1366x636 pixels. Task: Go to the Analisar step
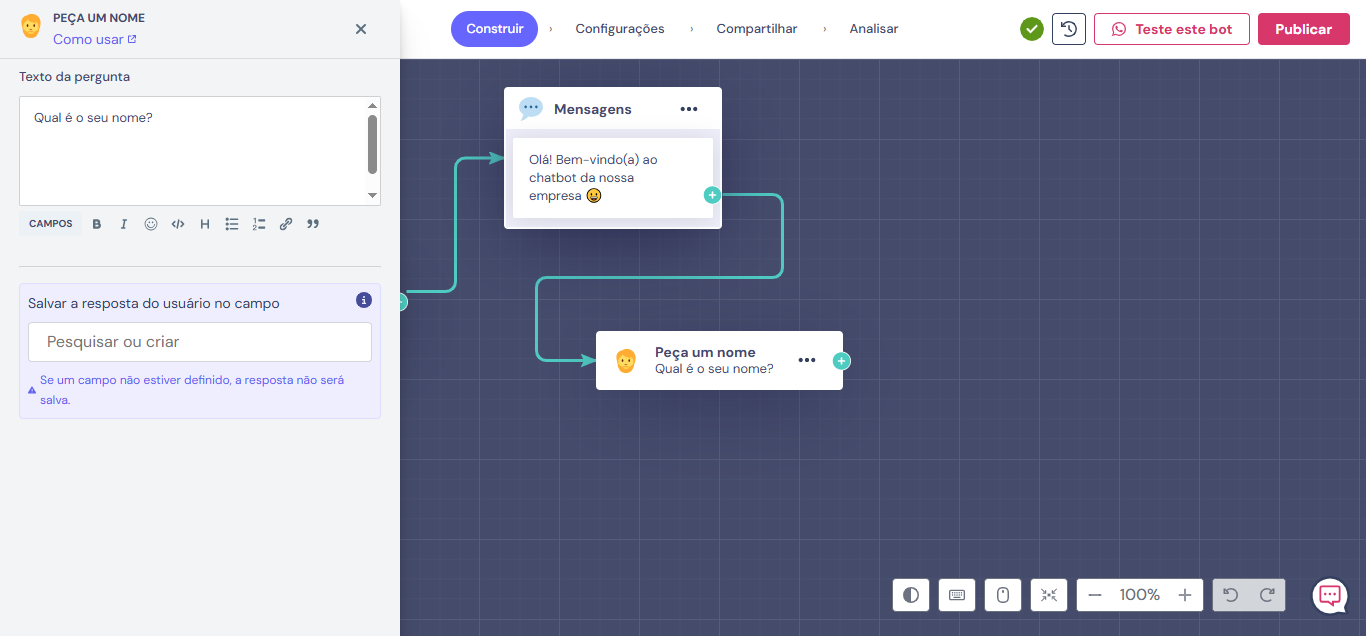click(x=874, y=29)
